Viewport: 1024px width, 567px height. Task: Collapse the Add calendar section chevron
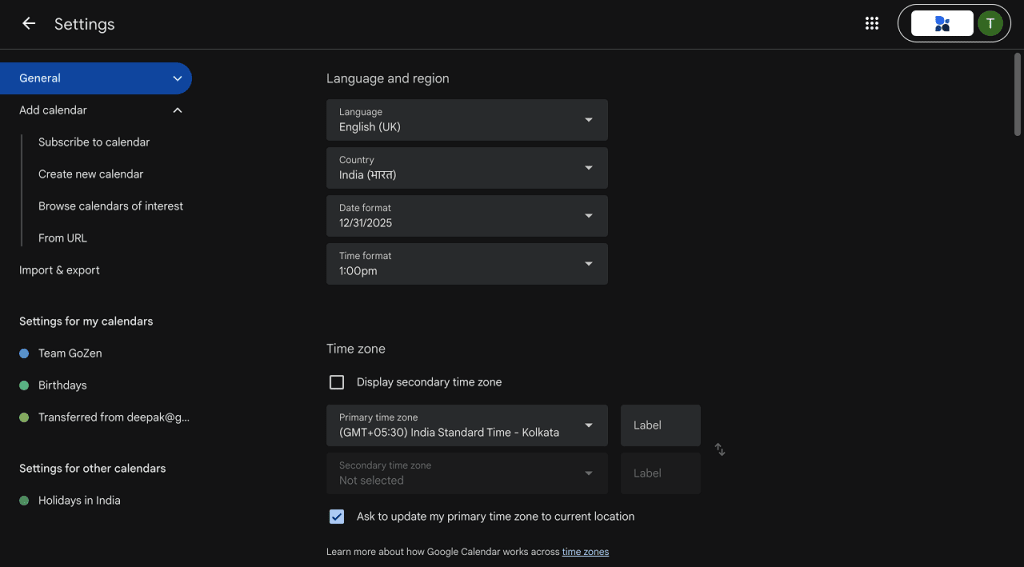[177, 110]
